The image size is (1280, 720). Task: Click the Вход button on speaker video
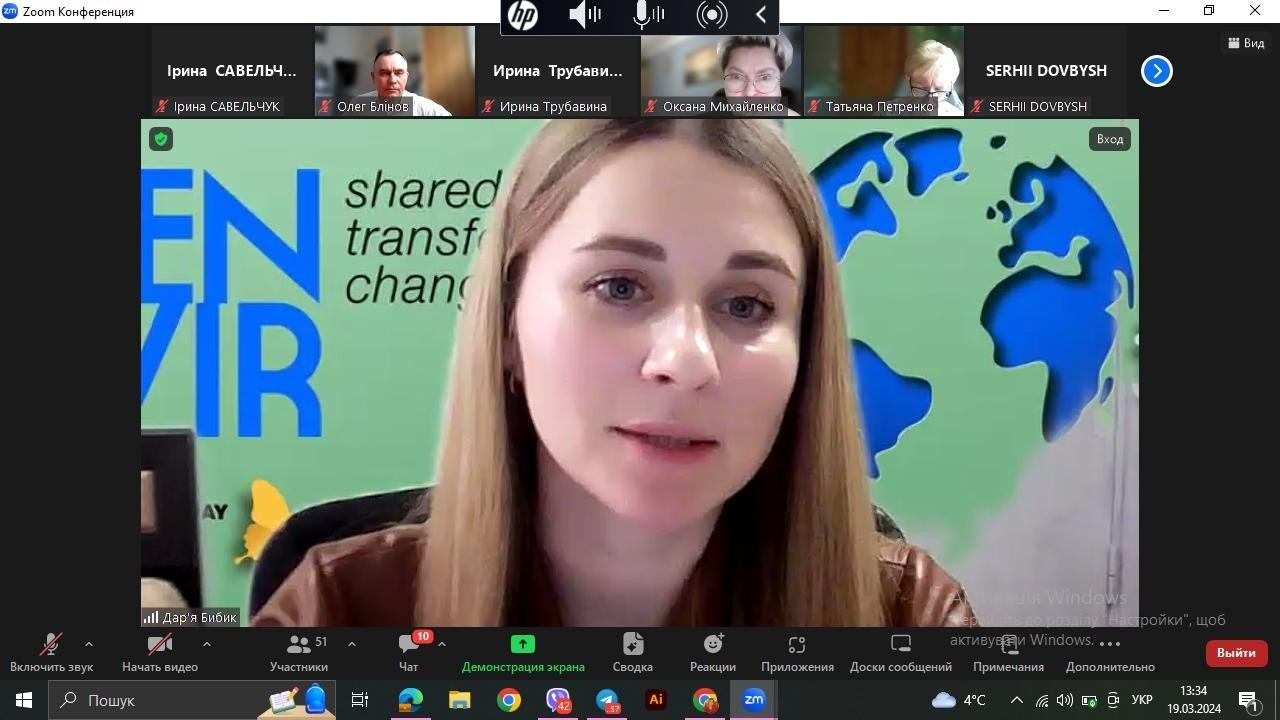pyautogui.click(x=1110, y=139)
